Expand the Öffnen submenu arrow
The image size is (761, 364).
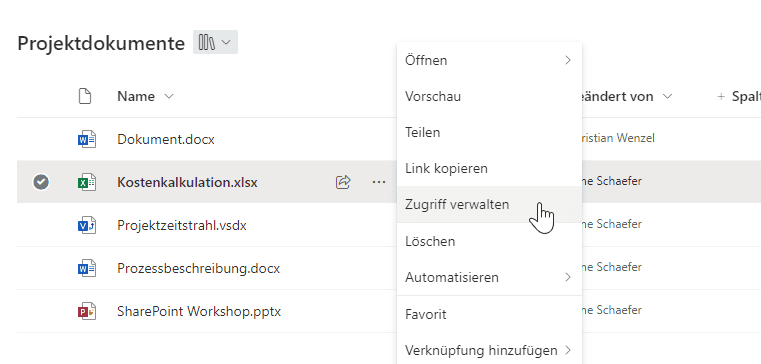(x=568, y=60)
